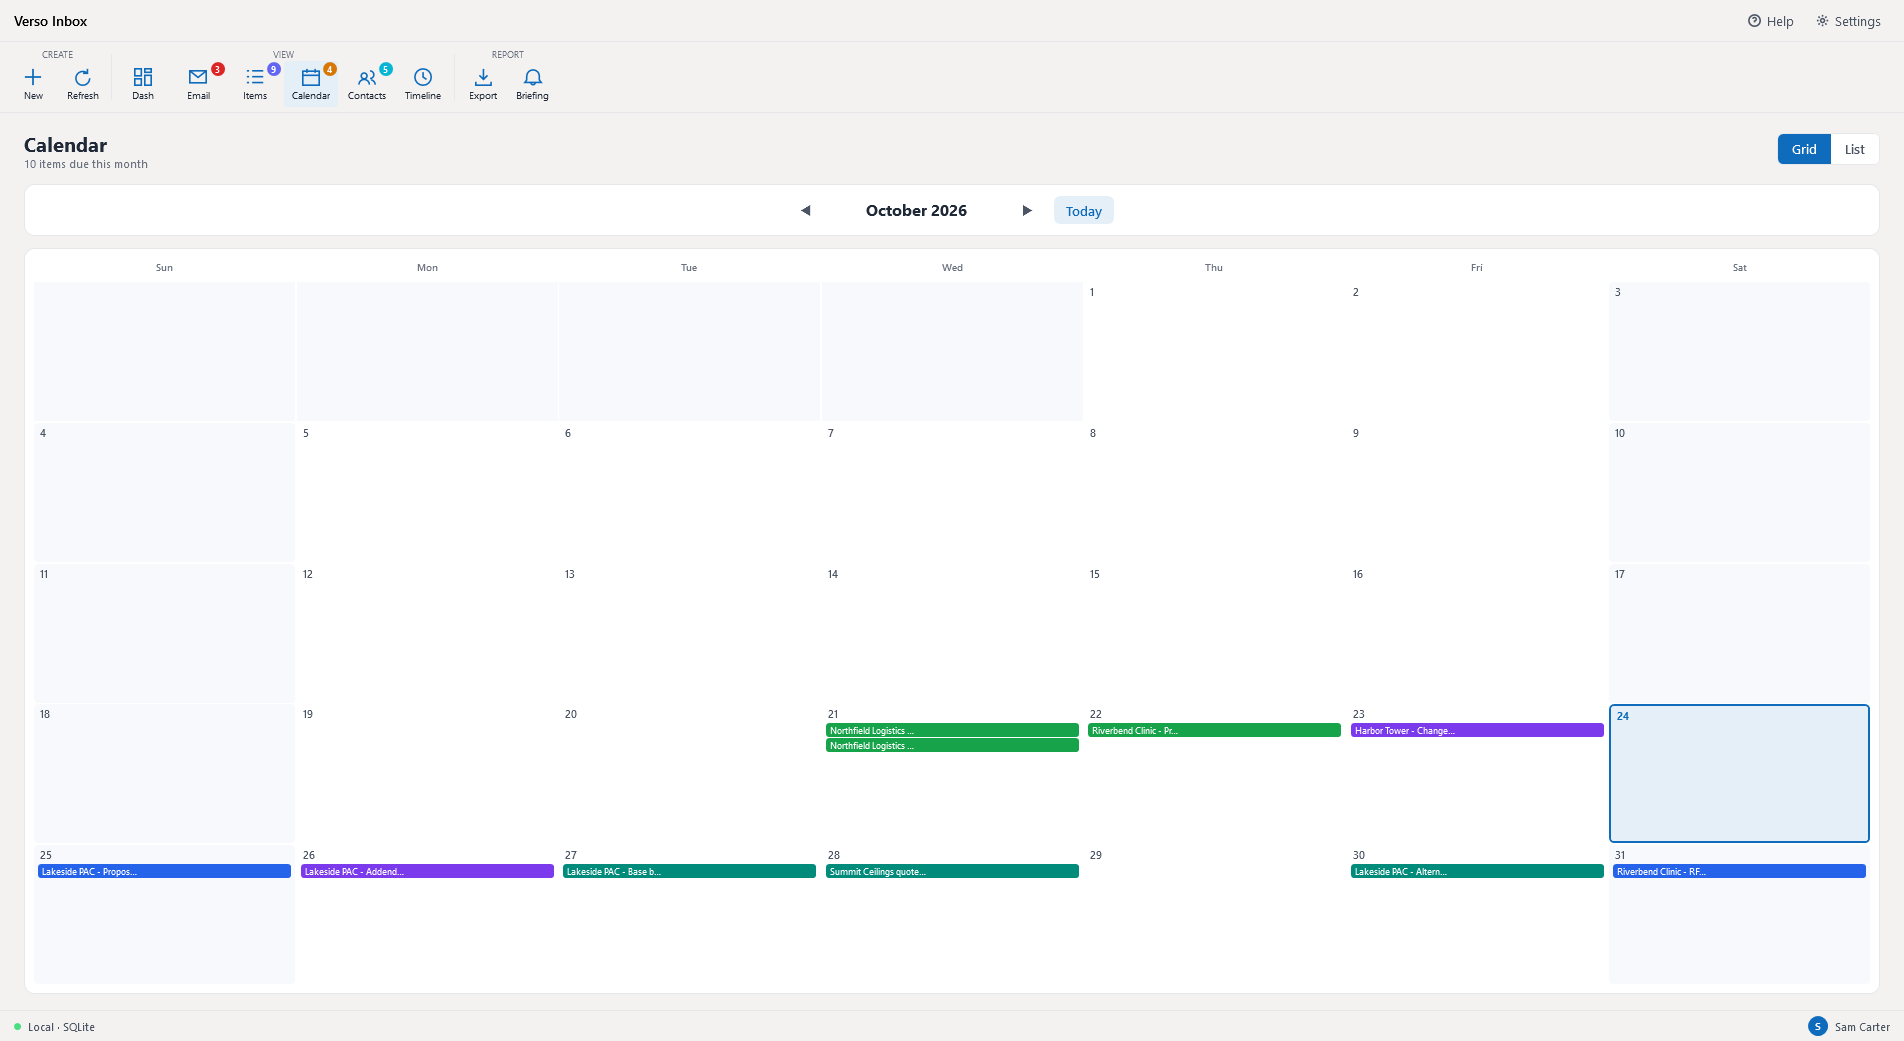Refresh the inbox data

[83, 83]
